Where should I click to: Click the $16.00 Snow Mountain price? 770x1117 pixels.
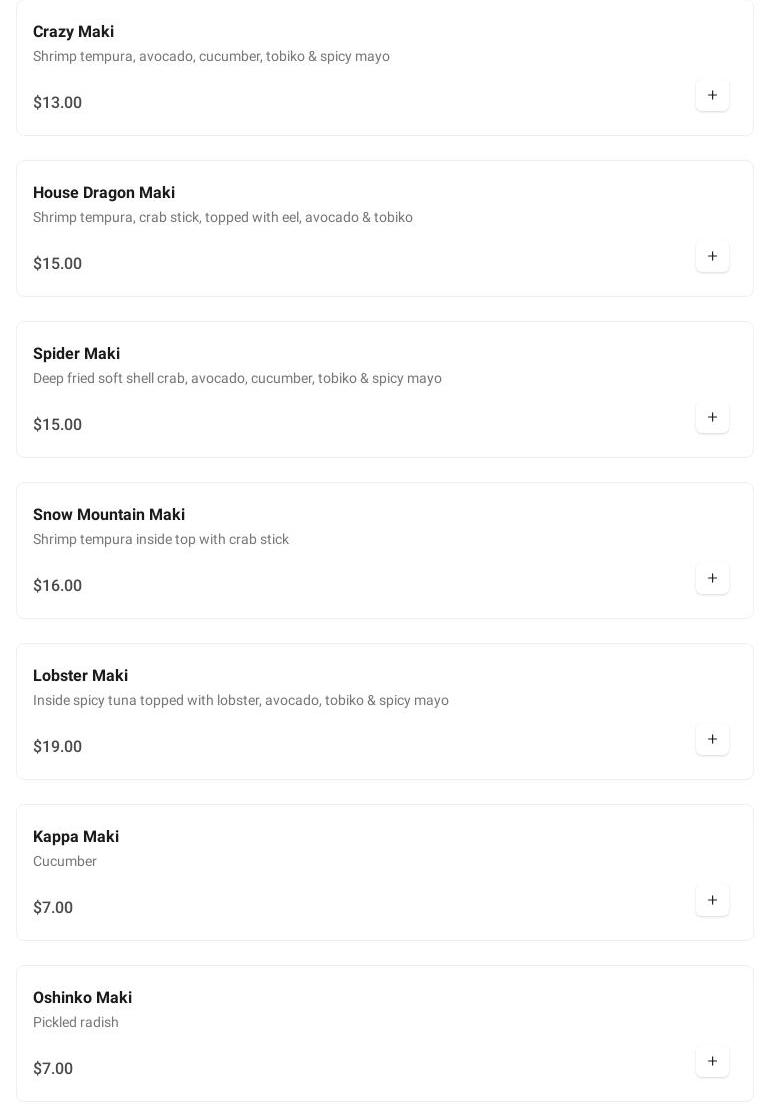pyautogui.click(x=57, y=586)
